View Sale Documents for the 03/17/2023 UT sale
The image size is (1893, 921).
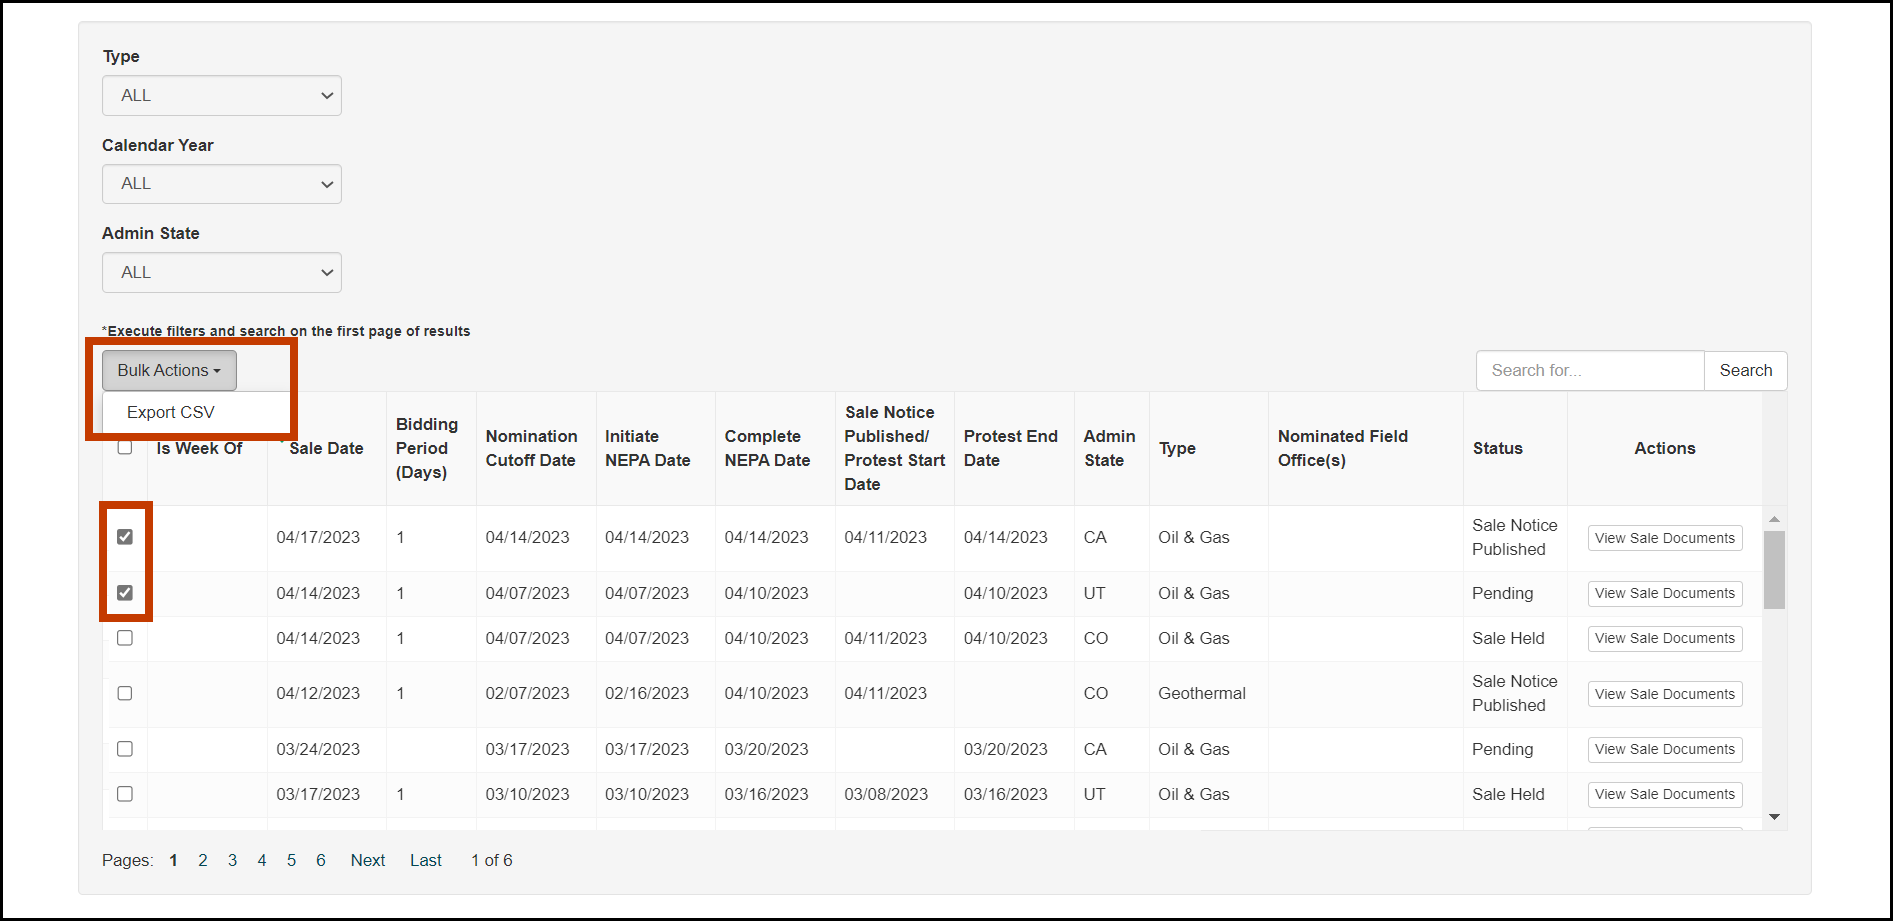1664,794
